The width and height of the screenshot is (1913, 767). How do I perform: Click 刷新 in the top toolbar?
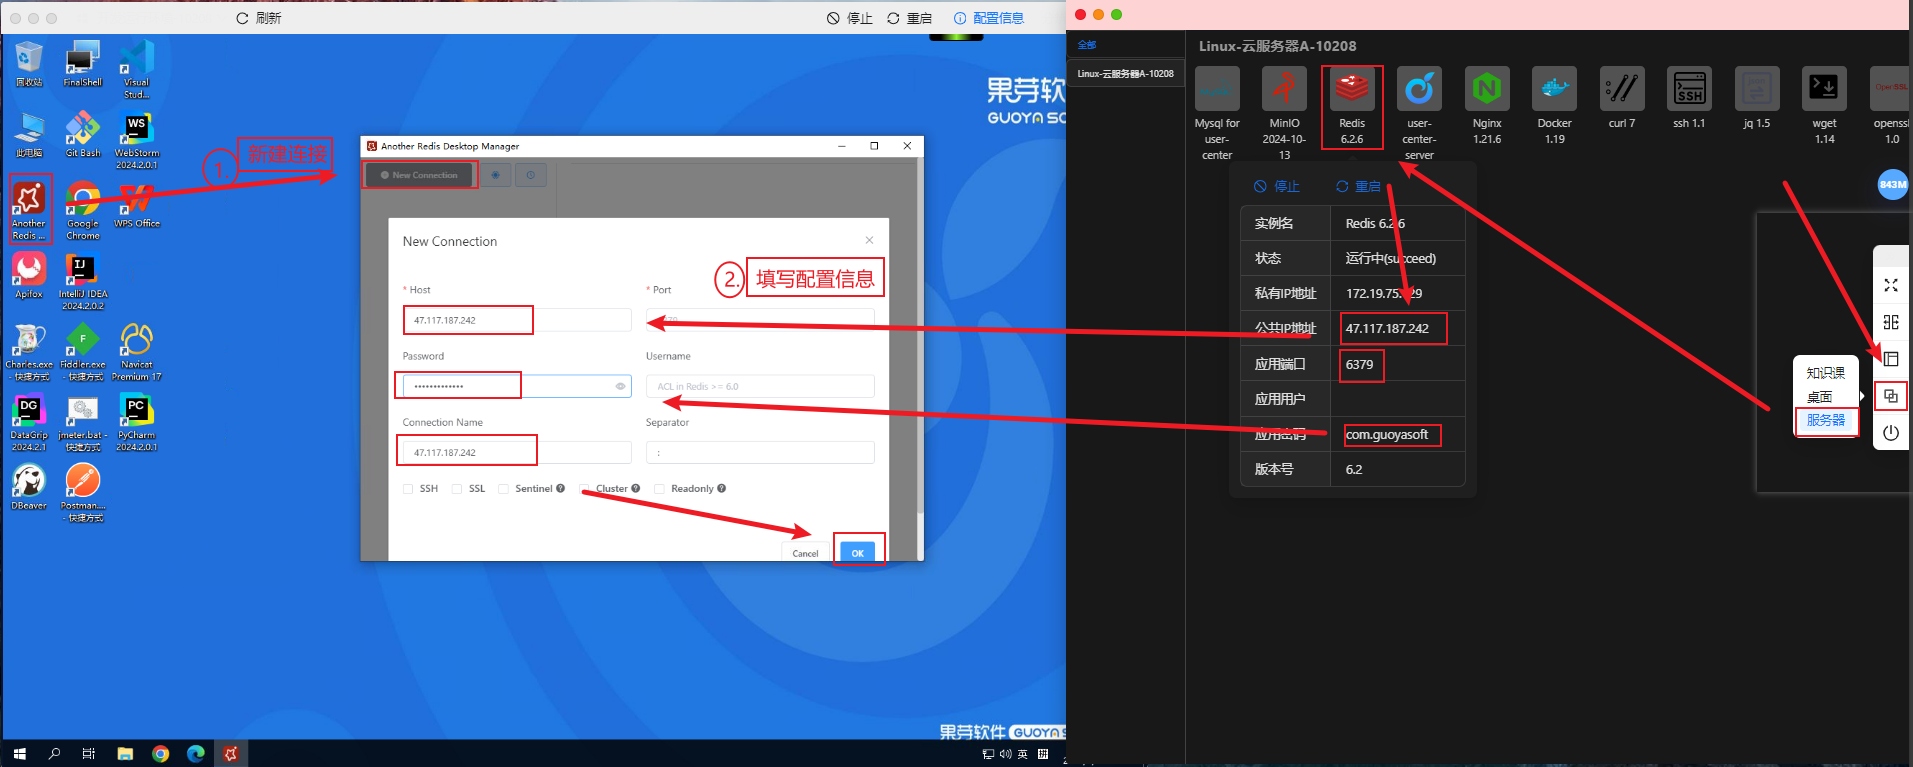point(258,18)
